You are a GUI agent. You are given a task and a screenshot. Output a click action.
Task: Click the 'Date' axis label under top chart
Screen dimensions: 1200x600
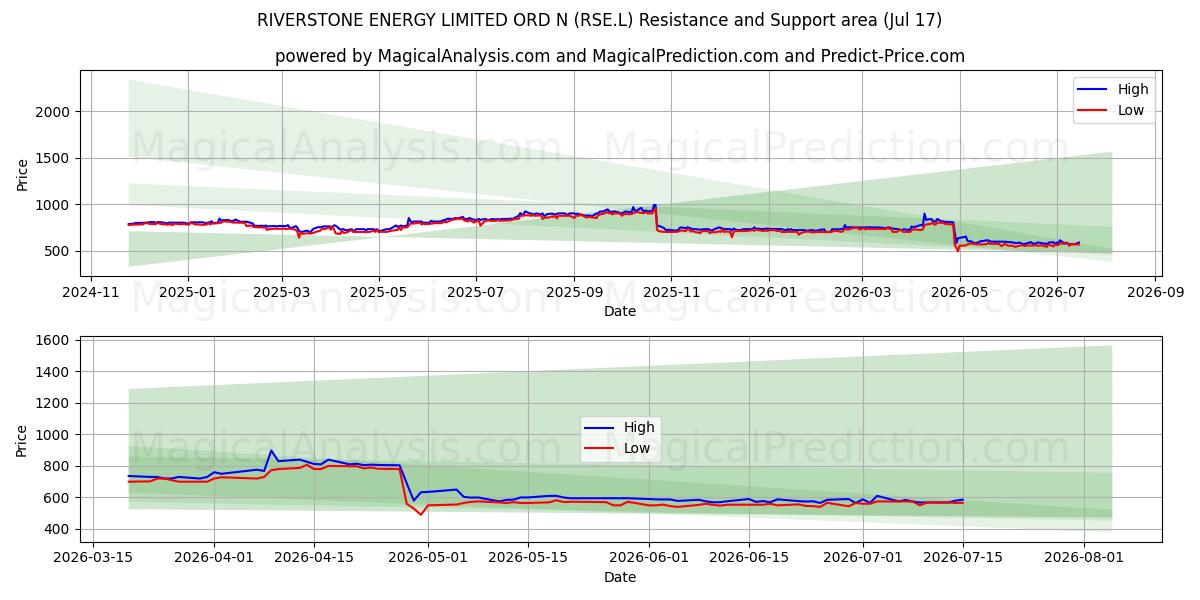coord(620,311)
